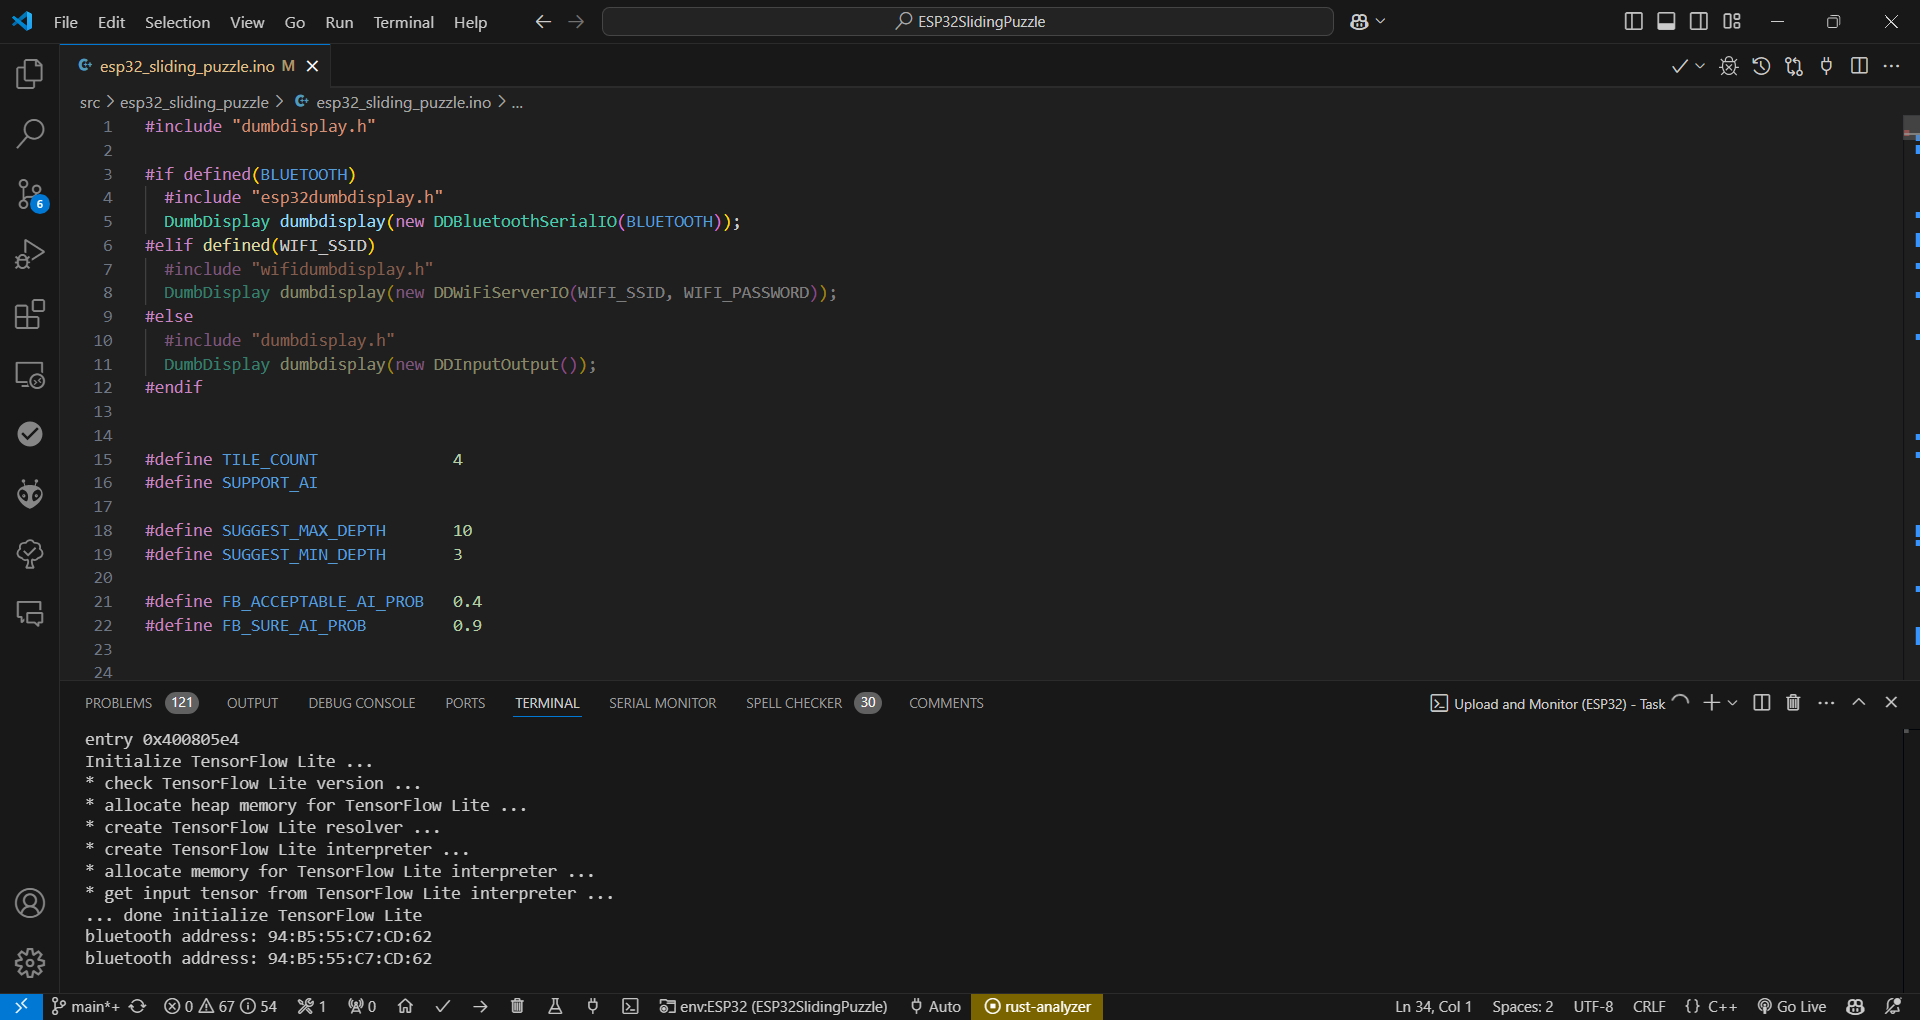Open Source Control view with 6 changes
The height and width of the screenshot is (1020, 1920).
coord(30,194)
